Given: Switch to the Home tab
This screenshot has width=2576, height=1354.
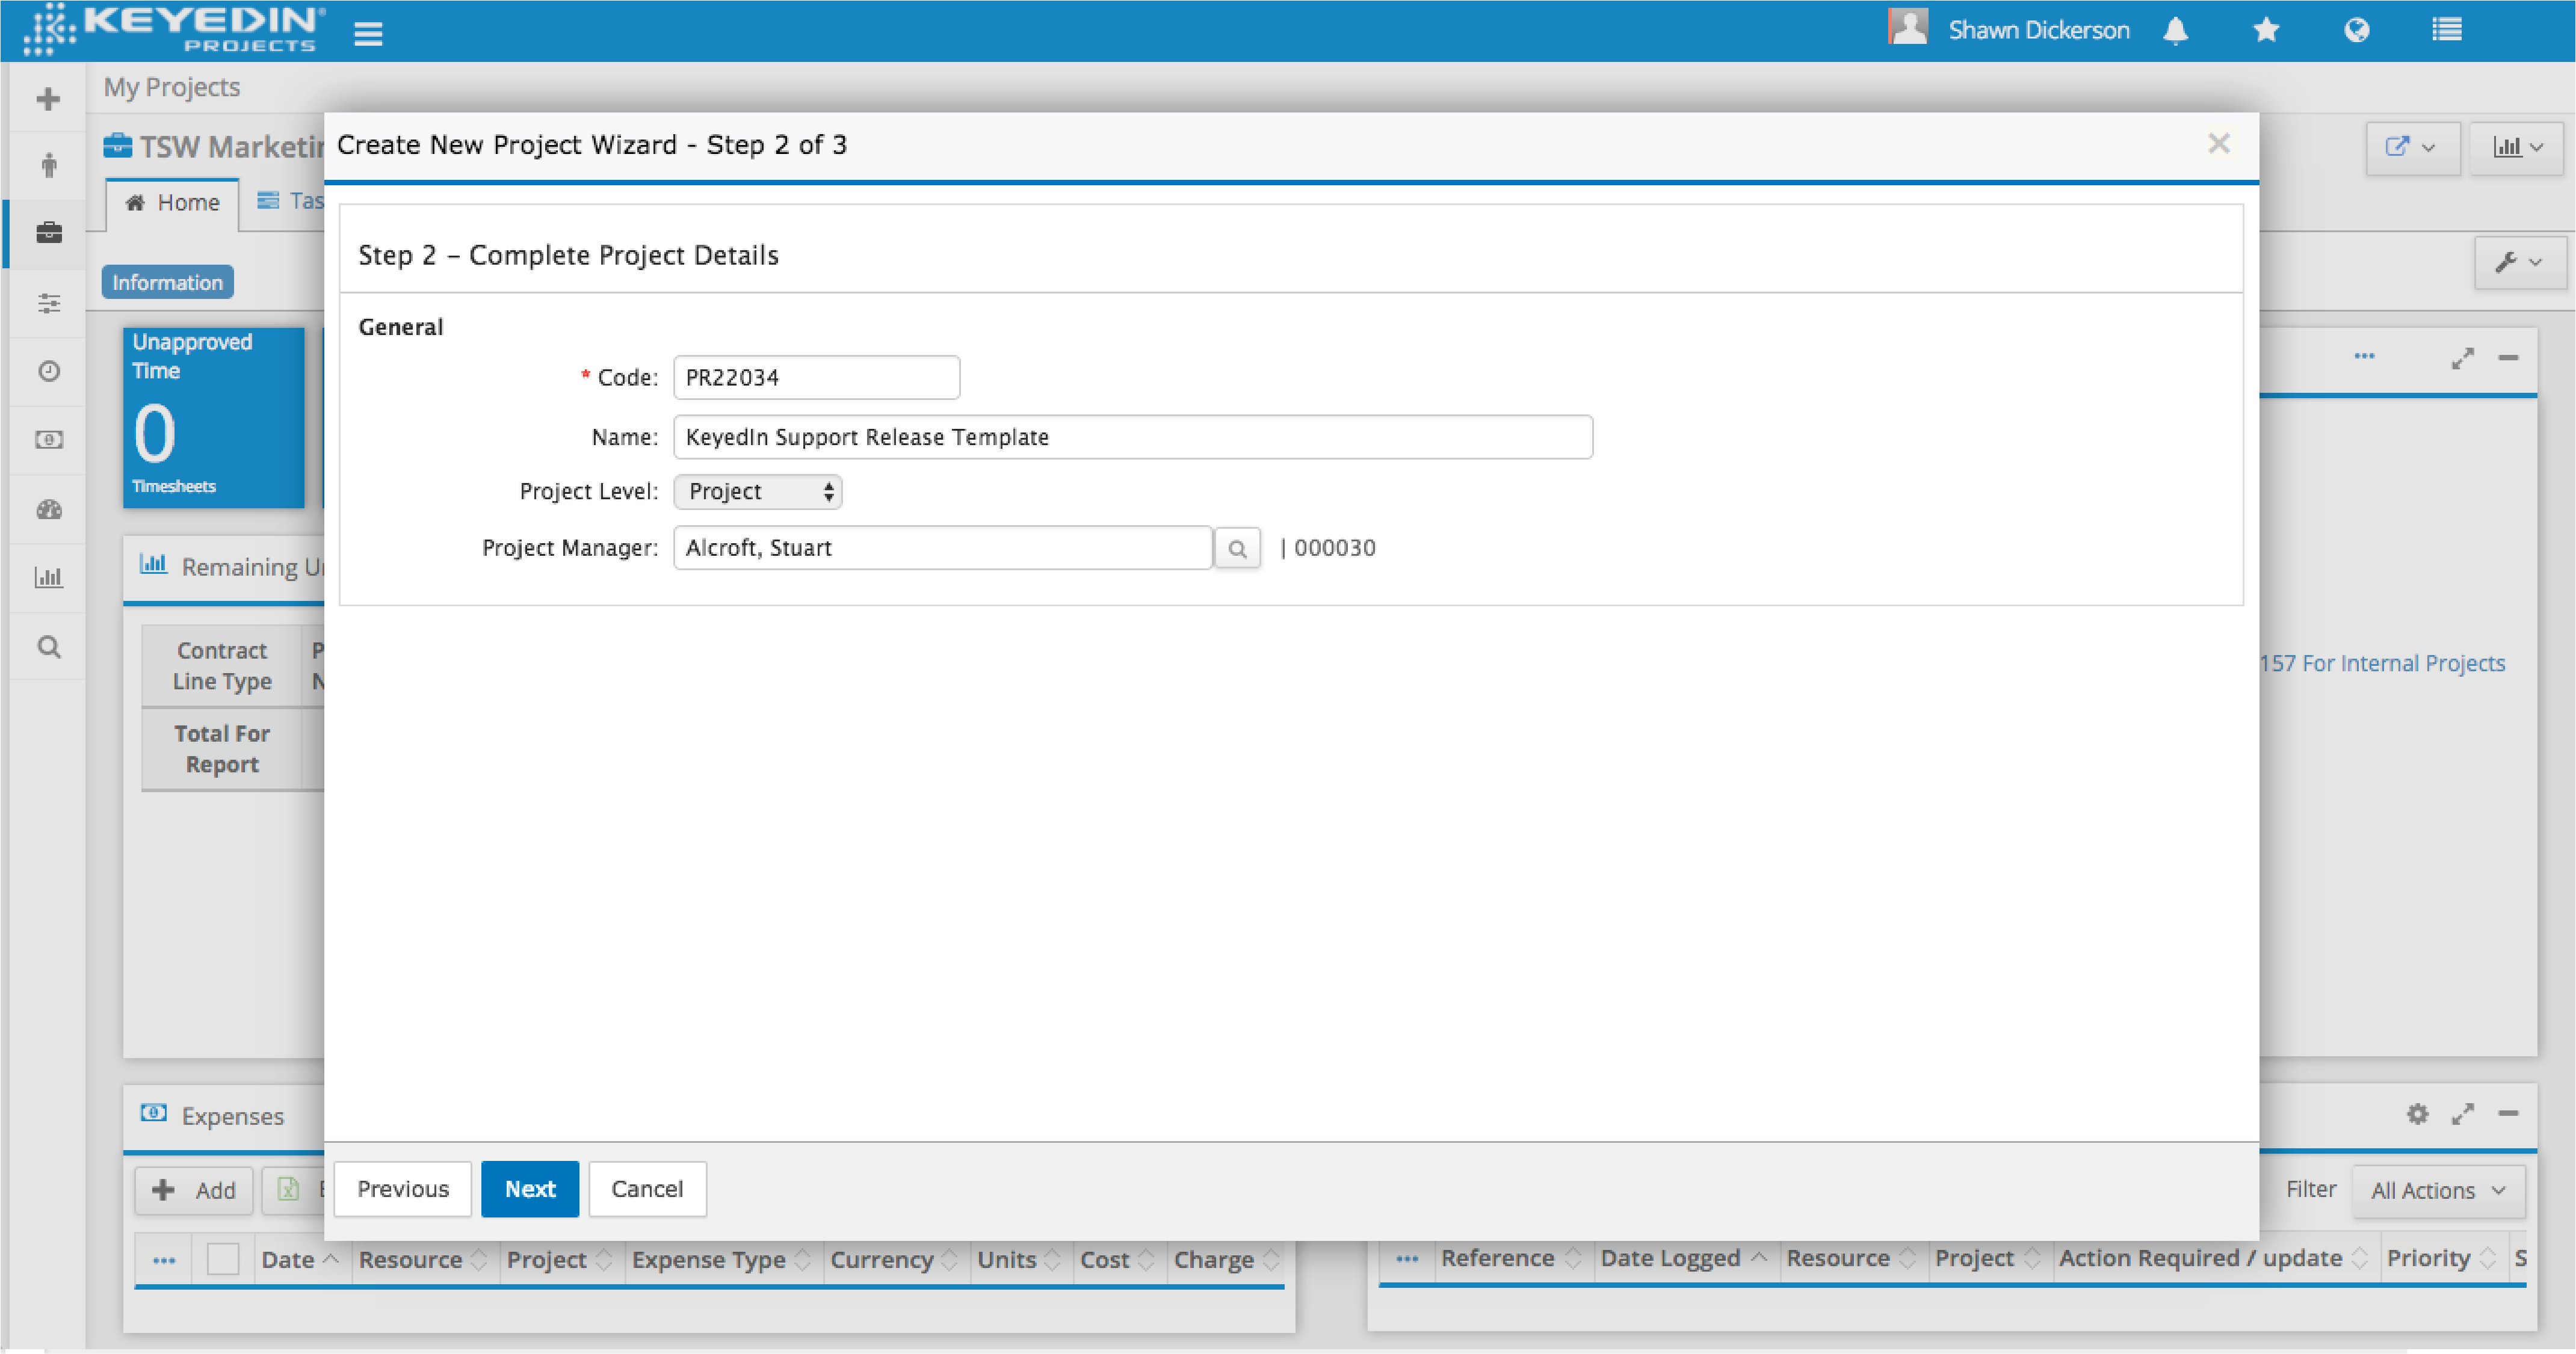Looking at the screenshot, I should tap(172, 203).
